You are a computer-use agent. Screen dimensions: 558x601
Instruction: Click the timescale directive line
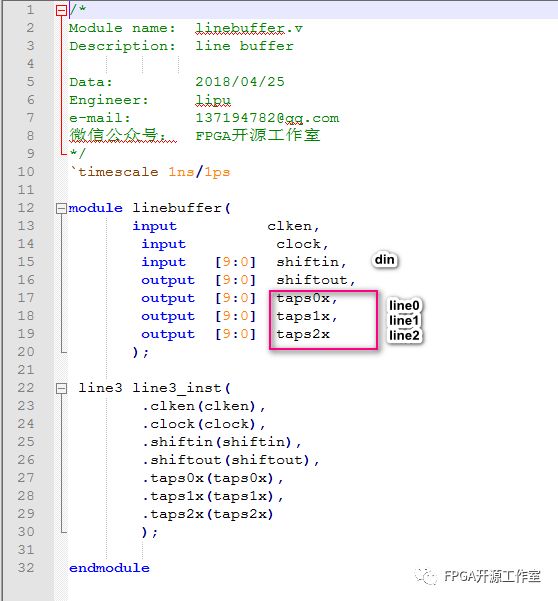click(x=151, y=172)
